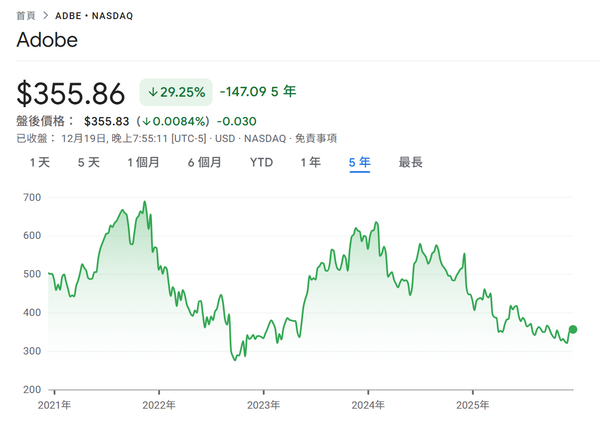Image resolution: width=600 pixels, height=421 pixels.
Task: Switch to the 6 個月 range tab
Action: (205, 162)
